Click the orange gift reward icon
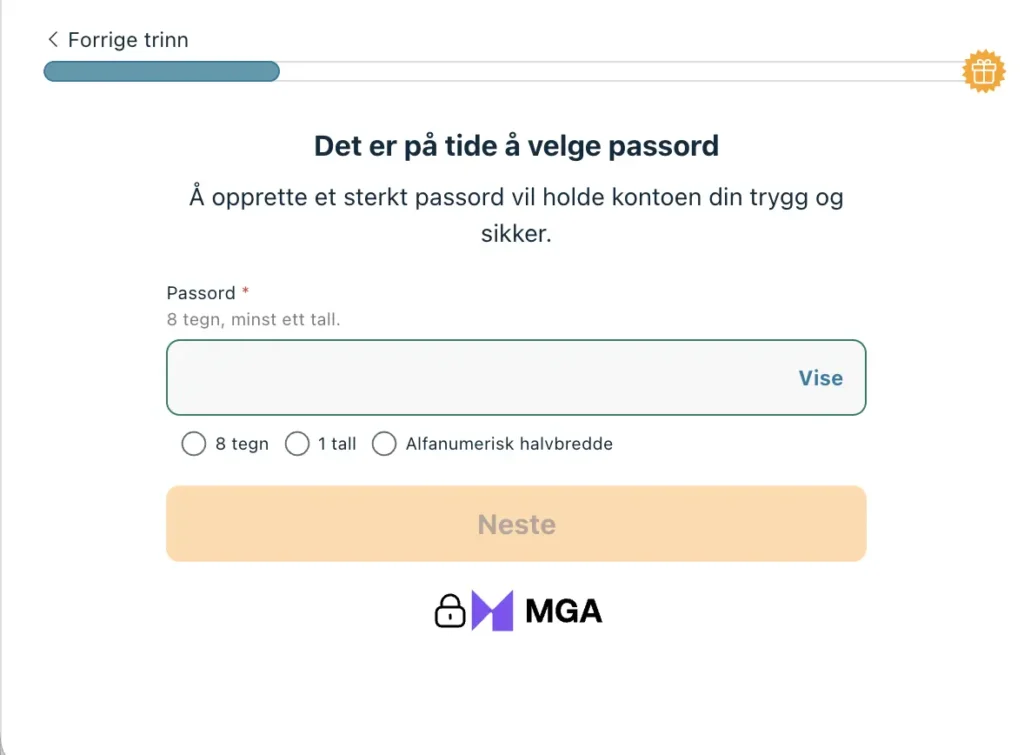This screenshot has height=755, width=1024. pyautogui.click(x=983, y=72)
